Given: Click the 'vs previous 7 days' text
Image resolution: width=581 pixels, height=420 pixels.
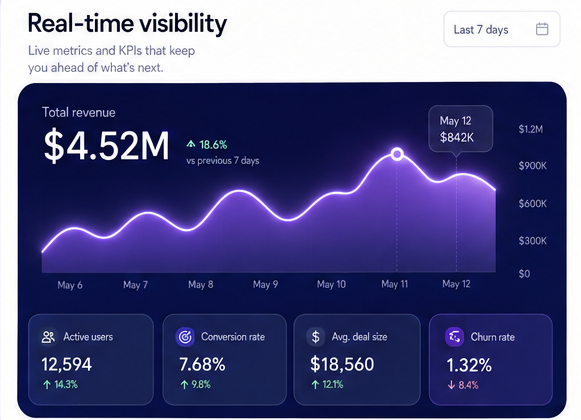Looking at the screenshot, I should pyautogui.click(x=223, y=161).
